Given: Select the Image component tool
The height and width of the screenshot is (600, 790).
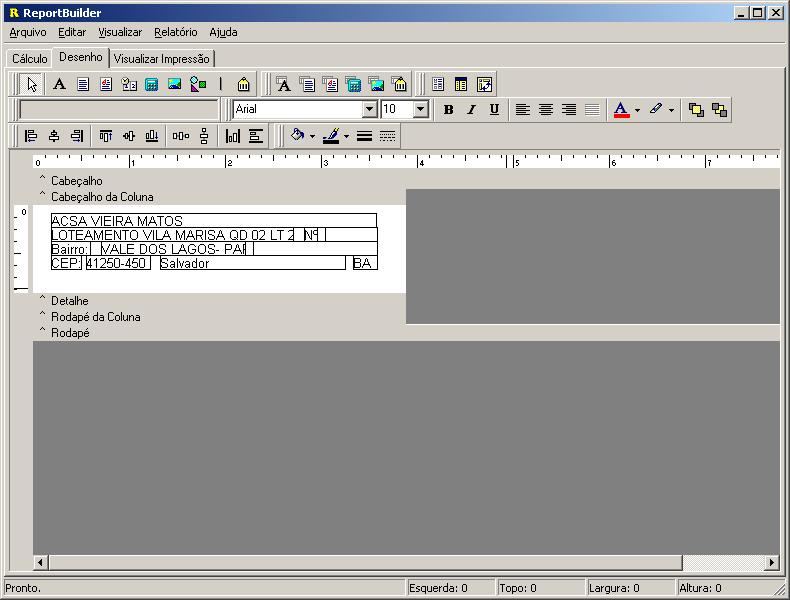Looking at the screenshot, I should pos(175,84).
